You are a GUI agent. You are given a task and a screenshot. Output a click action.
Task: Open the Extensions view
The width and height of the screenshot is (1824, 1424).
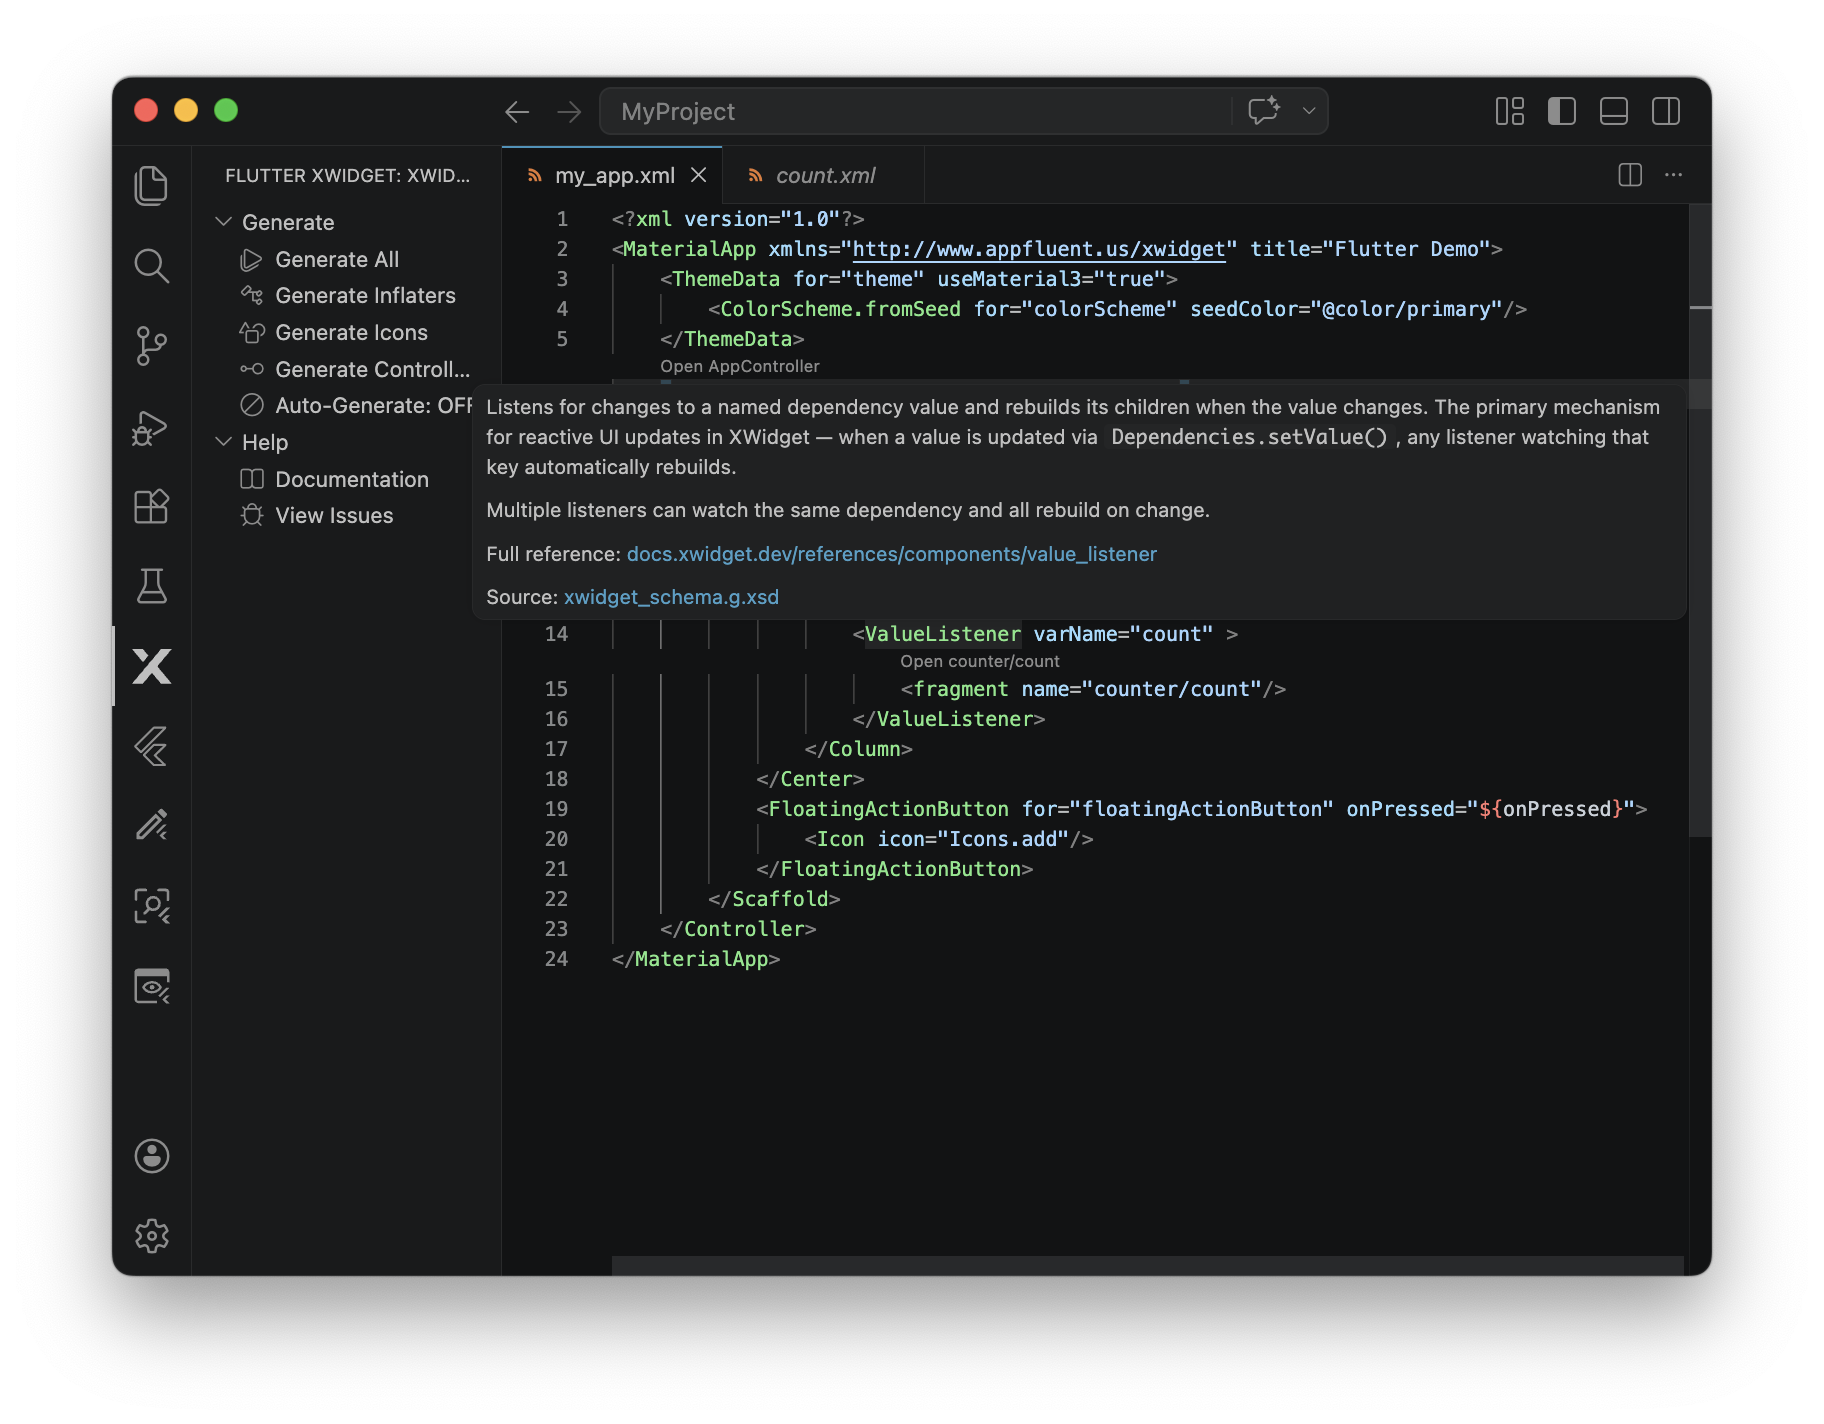[x=151, y=506]
